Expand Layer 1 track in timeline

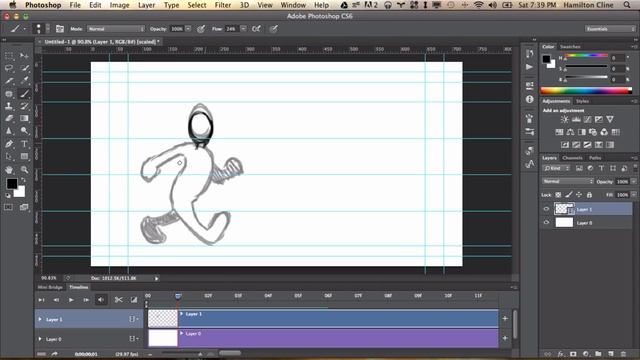tap(40, 319)
